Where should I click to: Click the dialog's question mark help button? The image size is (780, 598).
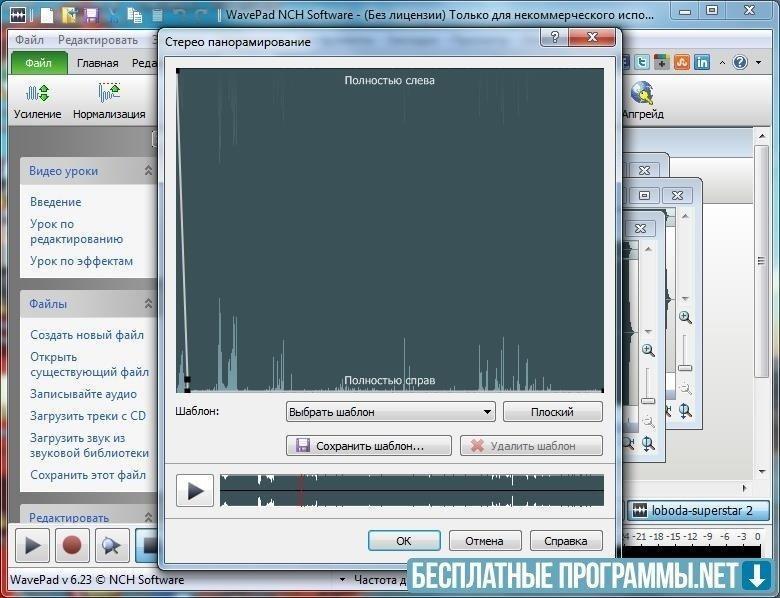tap(554, 37)
